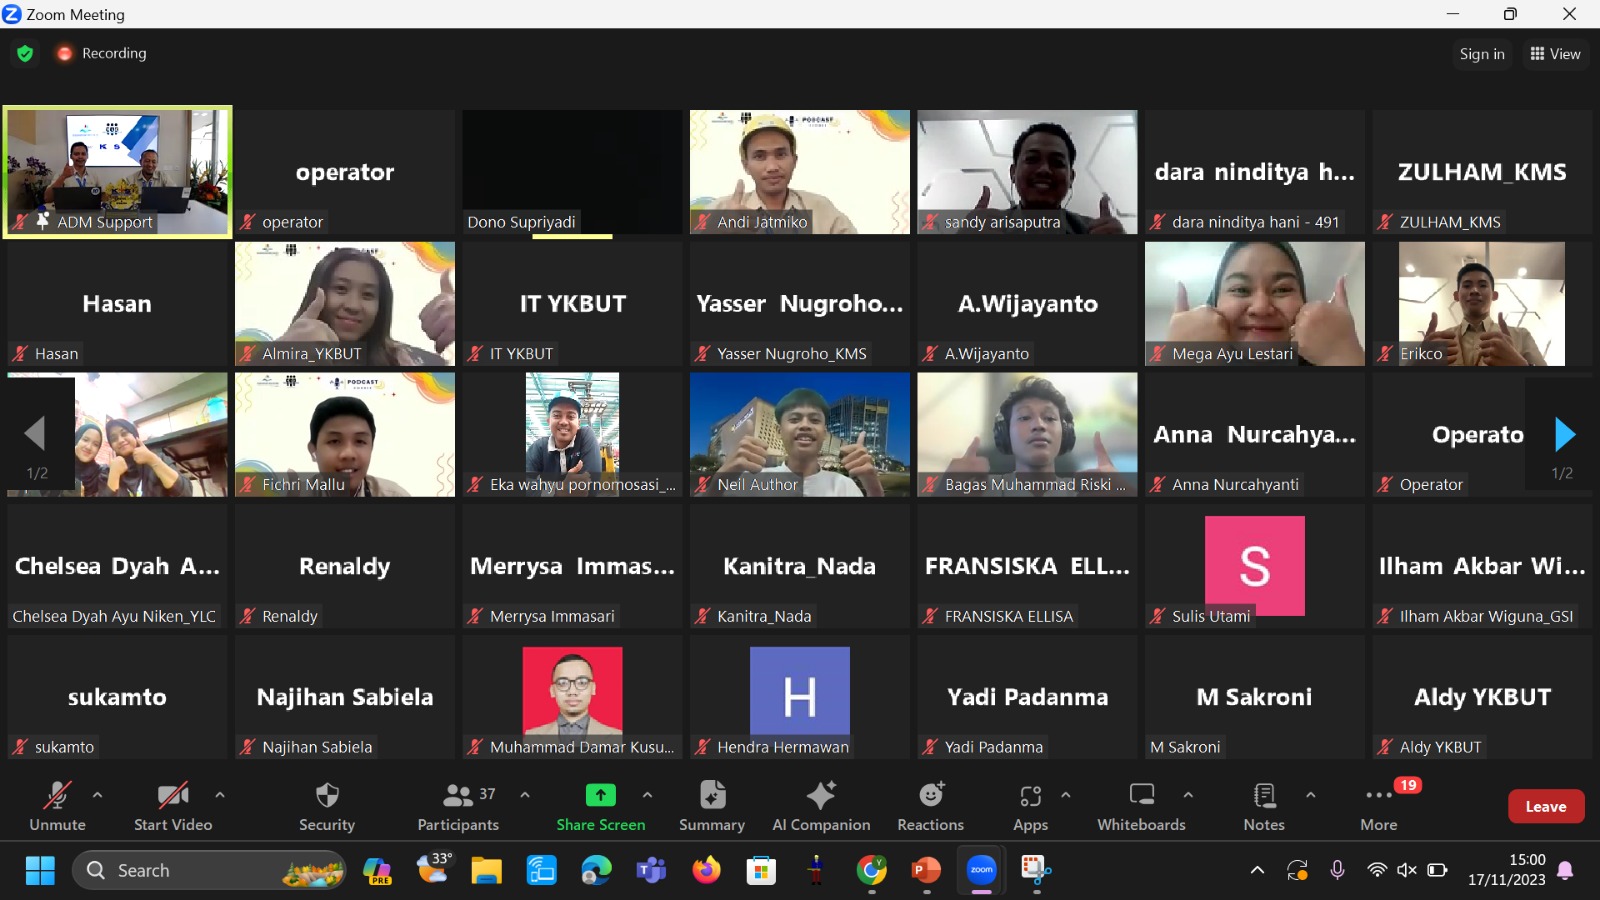Expand share options arrow beside Share Screen
1600x900 pixels.
click(647, 795)
